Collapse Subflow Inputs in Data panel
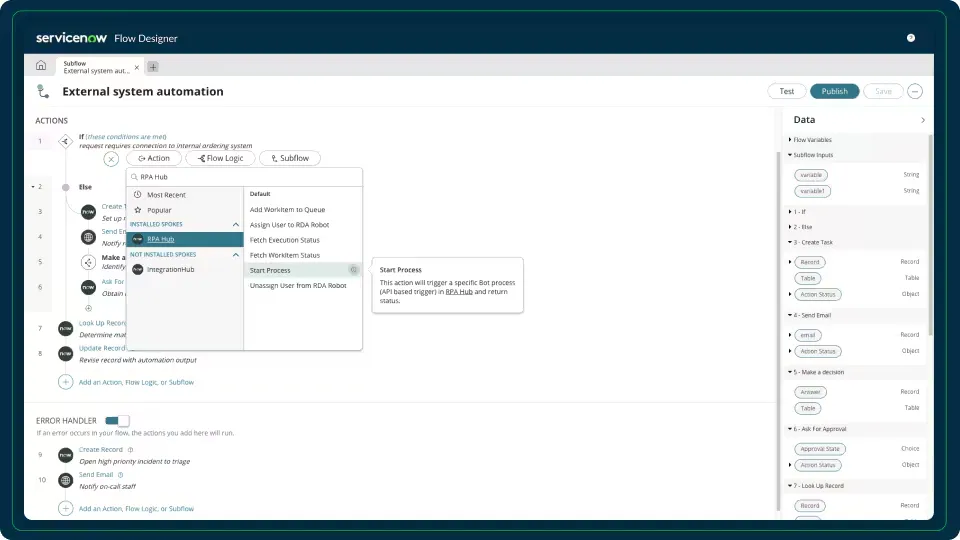The width and height of the screenshot is (960, 540). pos(790,155)
